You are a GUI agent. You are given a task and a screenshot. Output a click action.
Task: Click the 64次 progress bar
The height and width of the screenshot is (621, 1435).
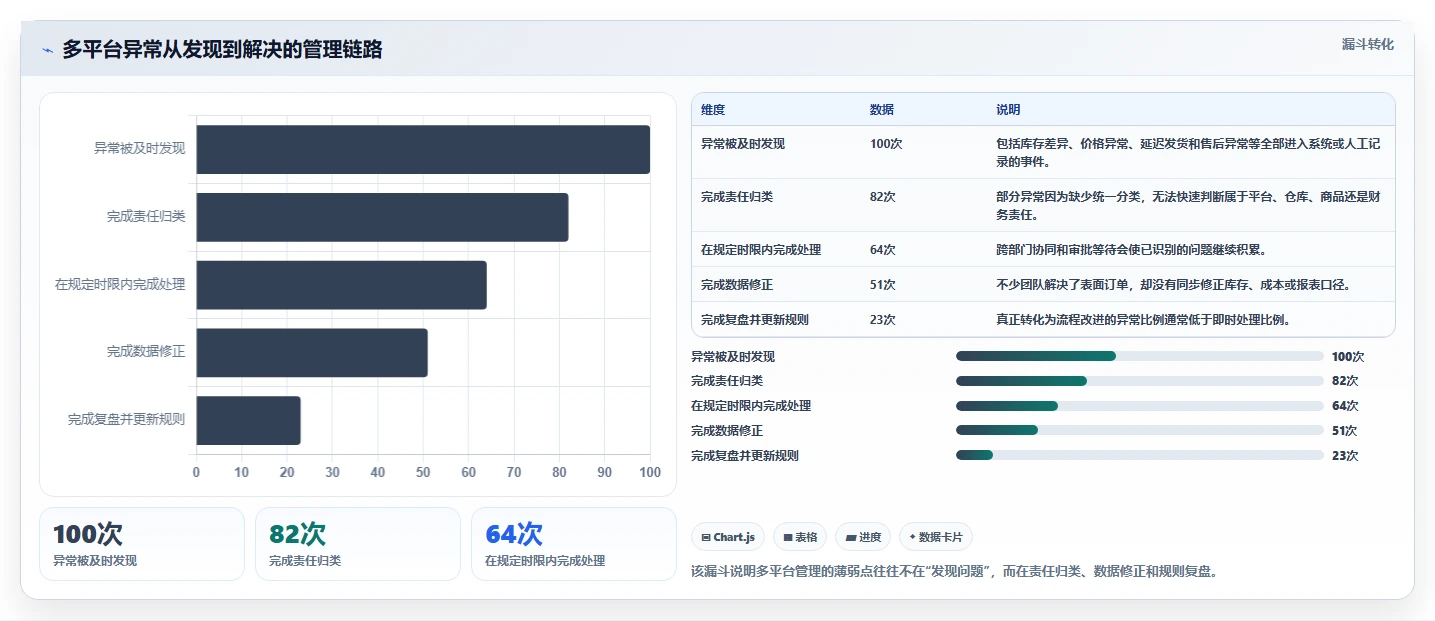1140,406
